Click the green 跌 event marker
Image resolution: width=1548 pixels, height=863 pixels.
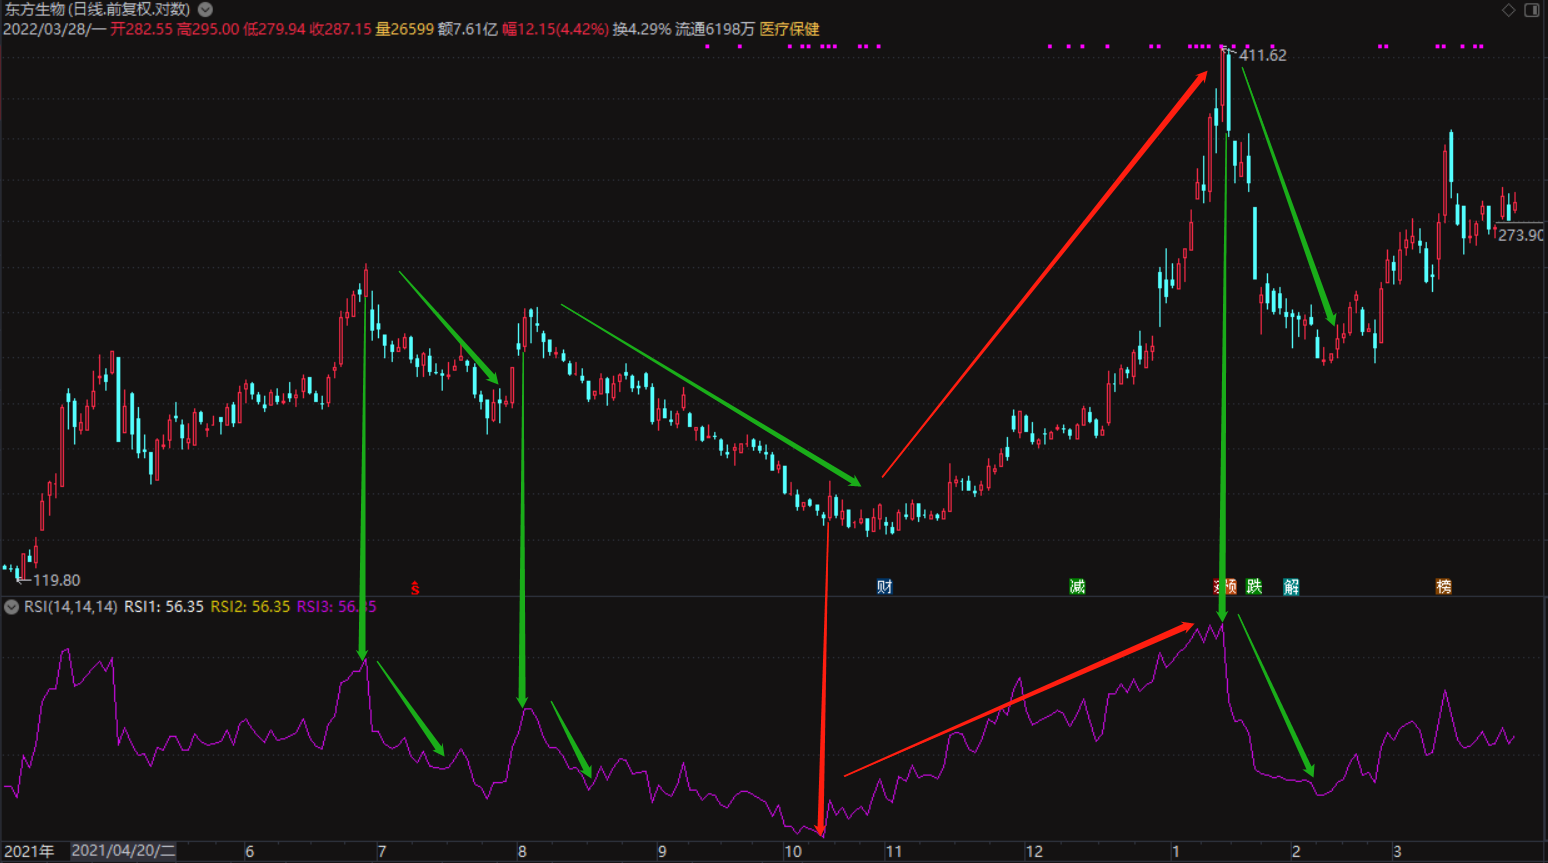1254,587
